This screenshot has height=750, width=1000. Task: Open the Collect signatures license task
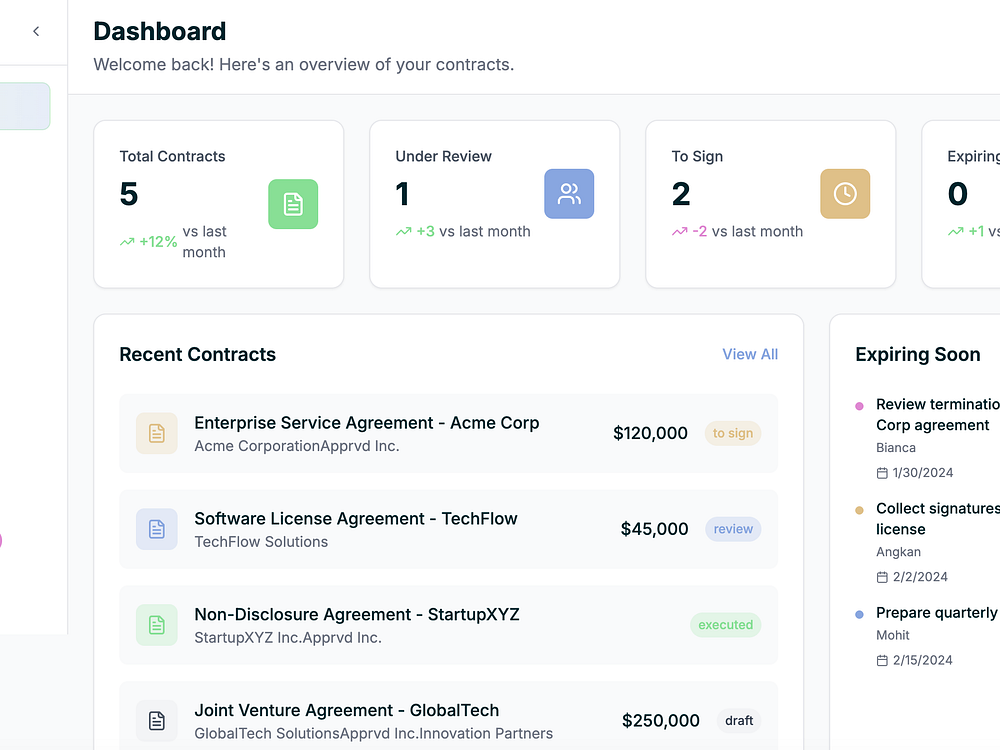click(x=938, y=518)
